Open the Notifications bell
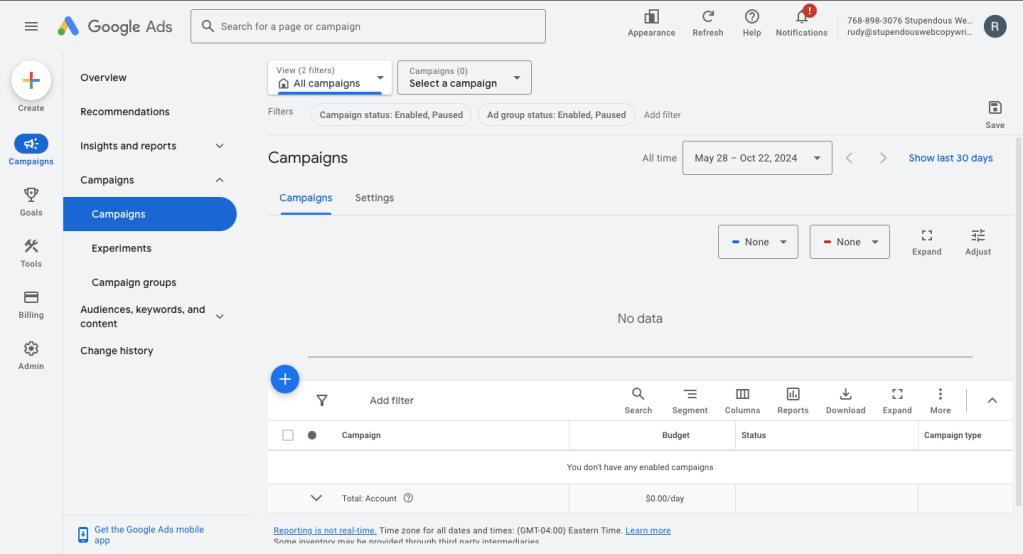Image resolution: width=1023 pixels, height=554 pixels. (801, 17)
